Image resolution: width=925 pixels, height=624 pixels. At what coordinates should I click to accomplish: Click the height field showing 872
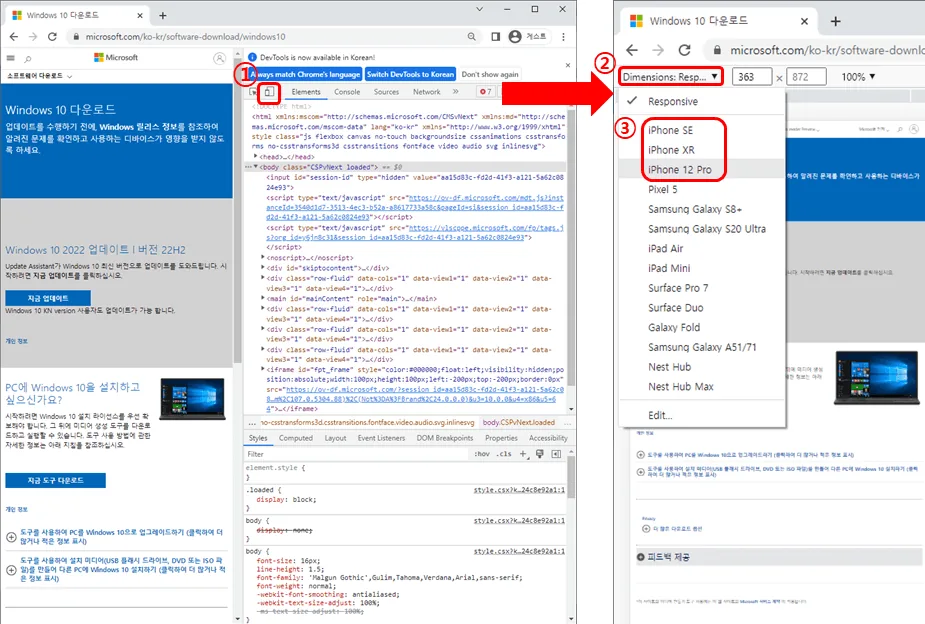(x=806, y=77)
